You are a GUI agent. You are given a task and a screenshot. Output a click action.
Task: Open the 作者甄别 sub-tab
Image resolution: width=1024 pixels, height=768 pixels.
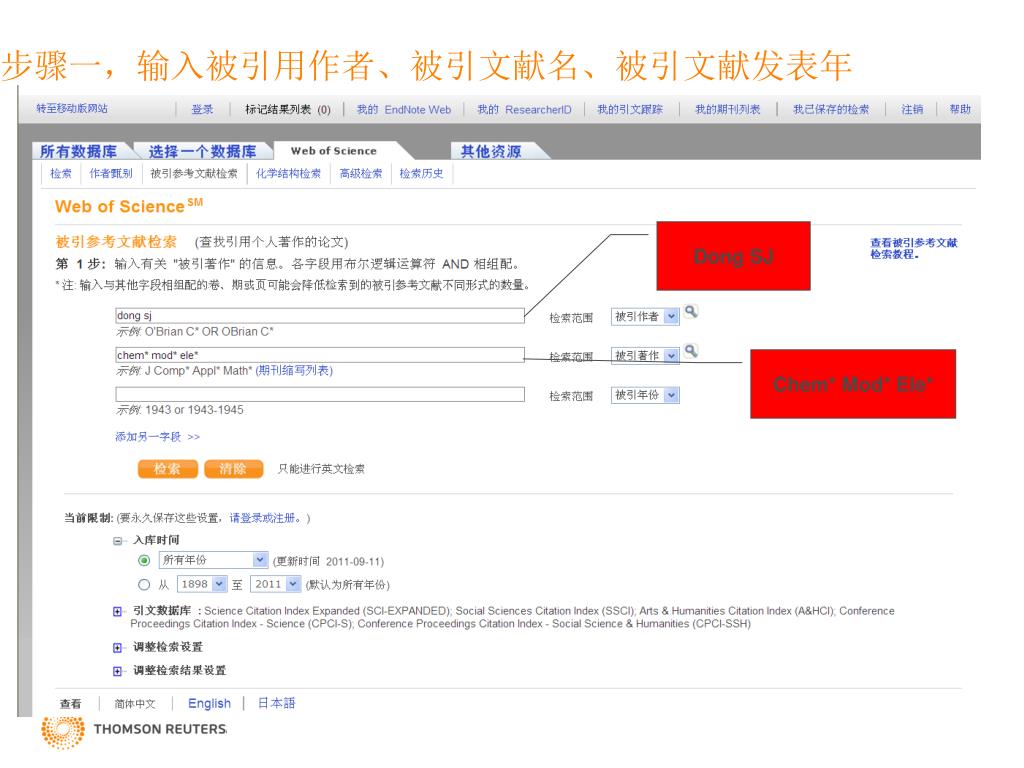(111, 174)
